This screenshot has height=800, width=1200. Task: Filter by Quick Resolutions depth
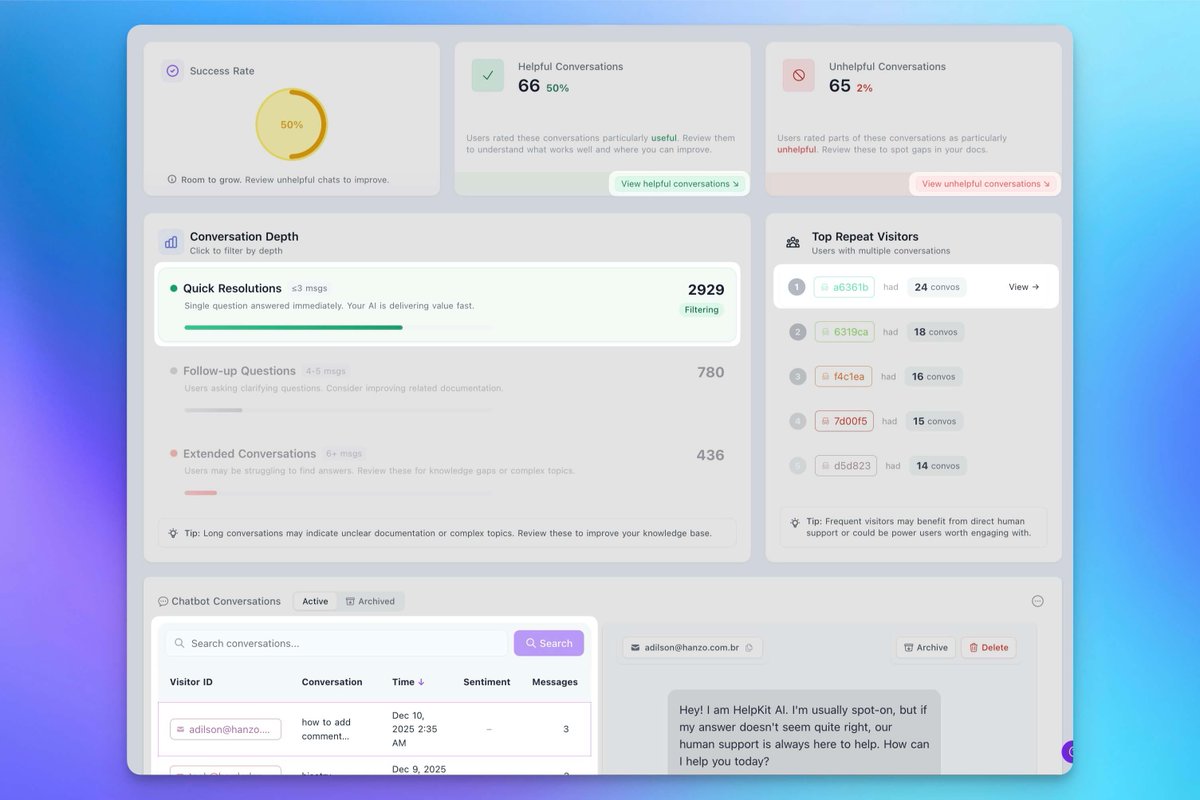[x=447, y=305]
